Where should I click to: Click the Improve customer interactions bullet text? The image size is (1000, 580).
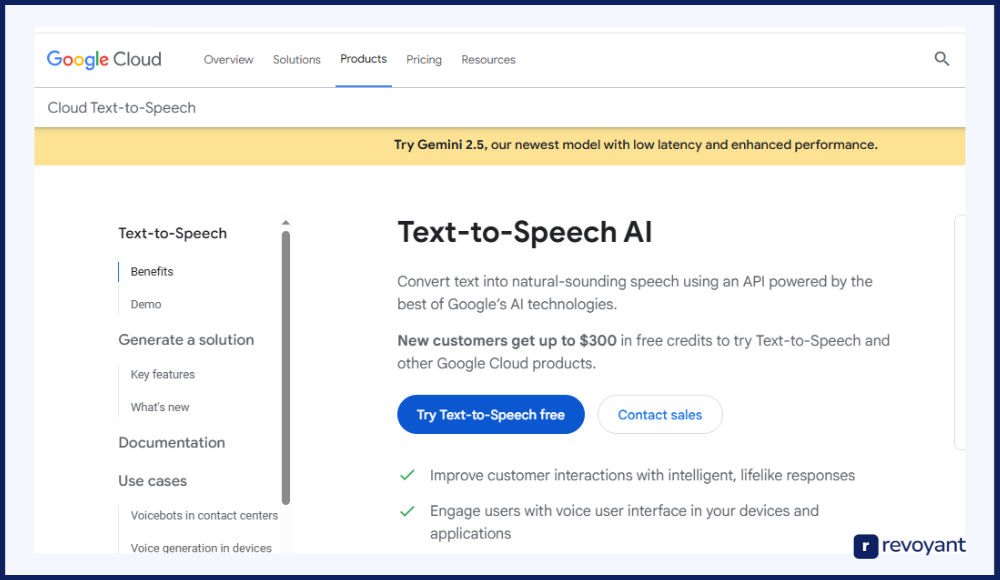[642, 475]
